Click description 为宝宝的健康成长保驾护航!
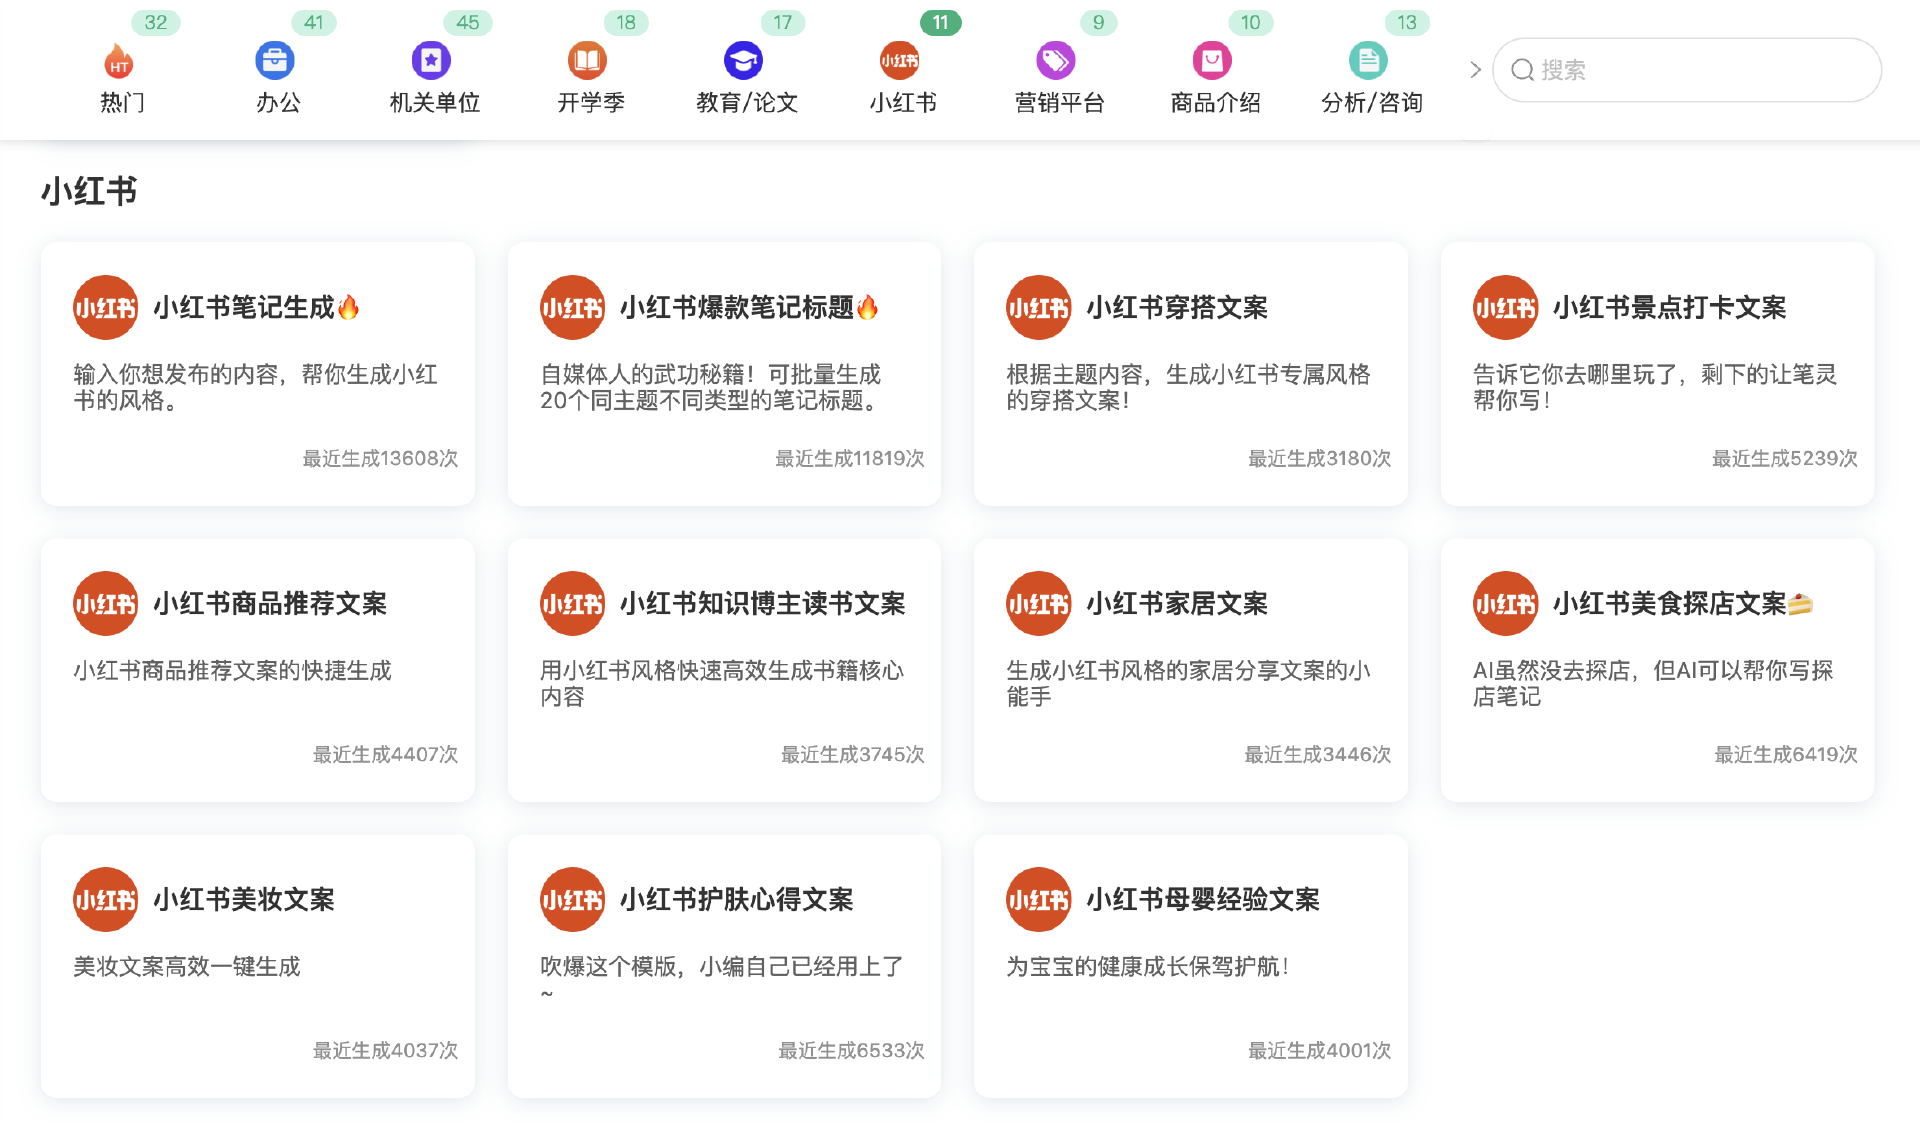Screen dimensions: 1920x1124 pos(1147,966)
